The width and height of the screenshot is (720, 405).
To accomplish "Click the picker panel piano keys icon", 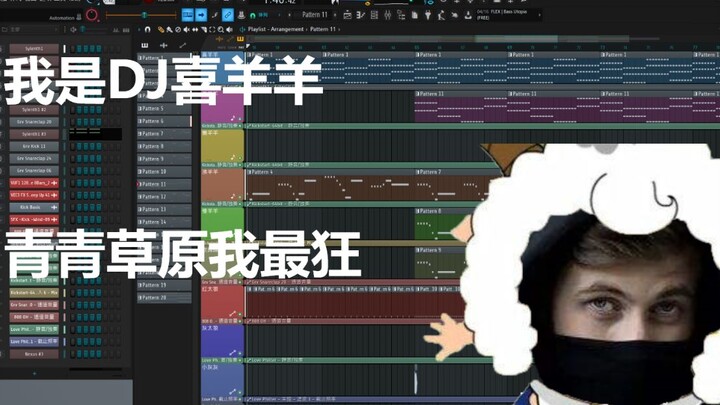I will [x=145, y=45].
